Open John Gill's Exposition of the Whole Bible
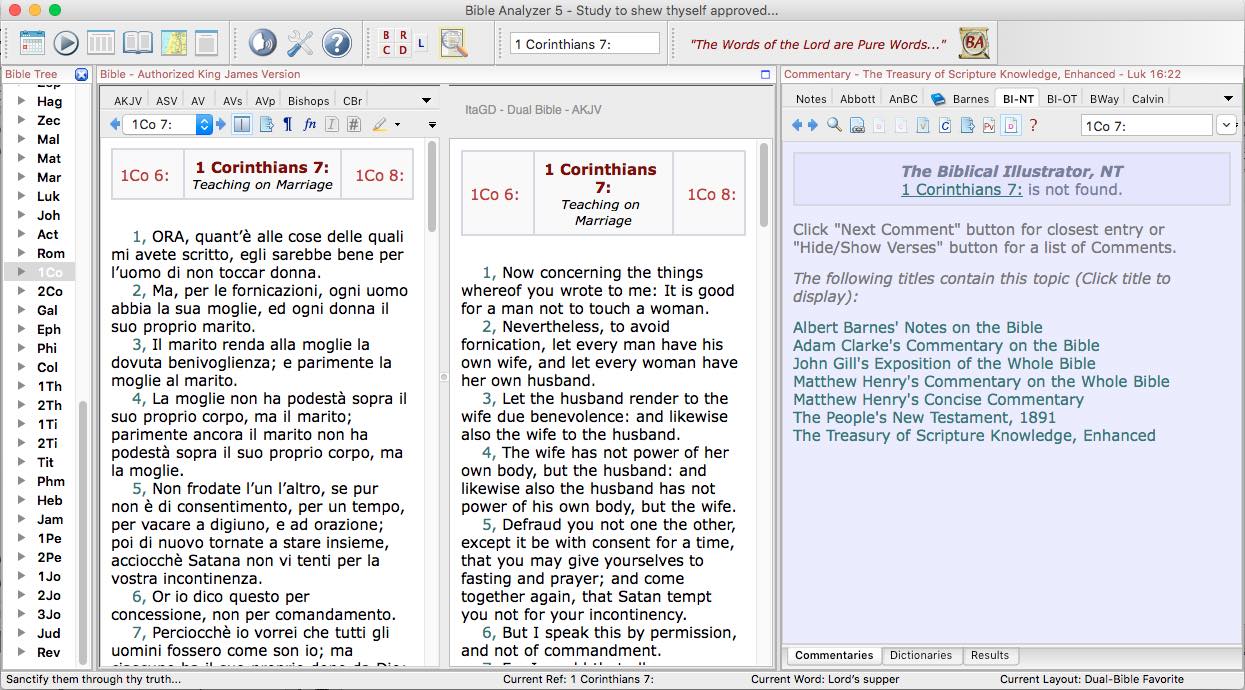The image size is (1245, 690). click(944, 363)
